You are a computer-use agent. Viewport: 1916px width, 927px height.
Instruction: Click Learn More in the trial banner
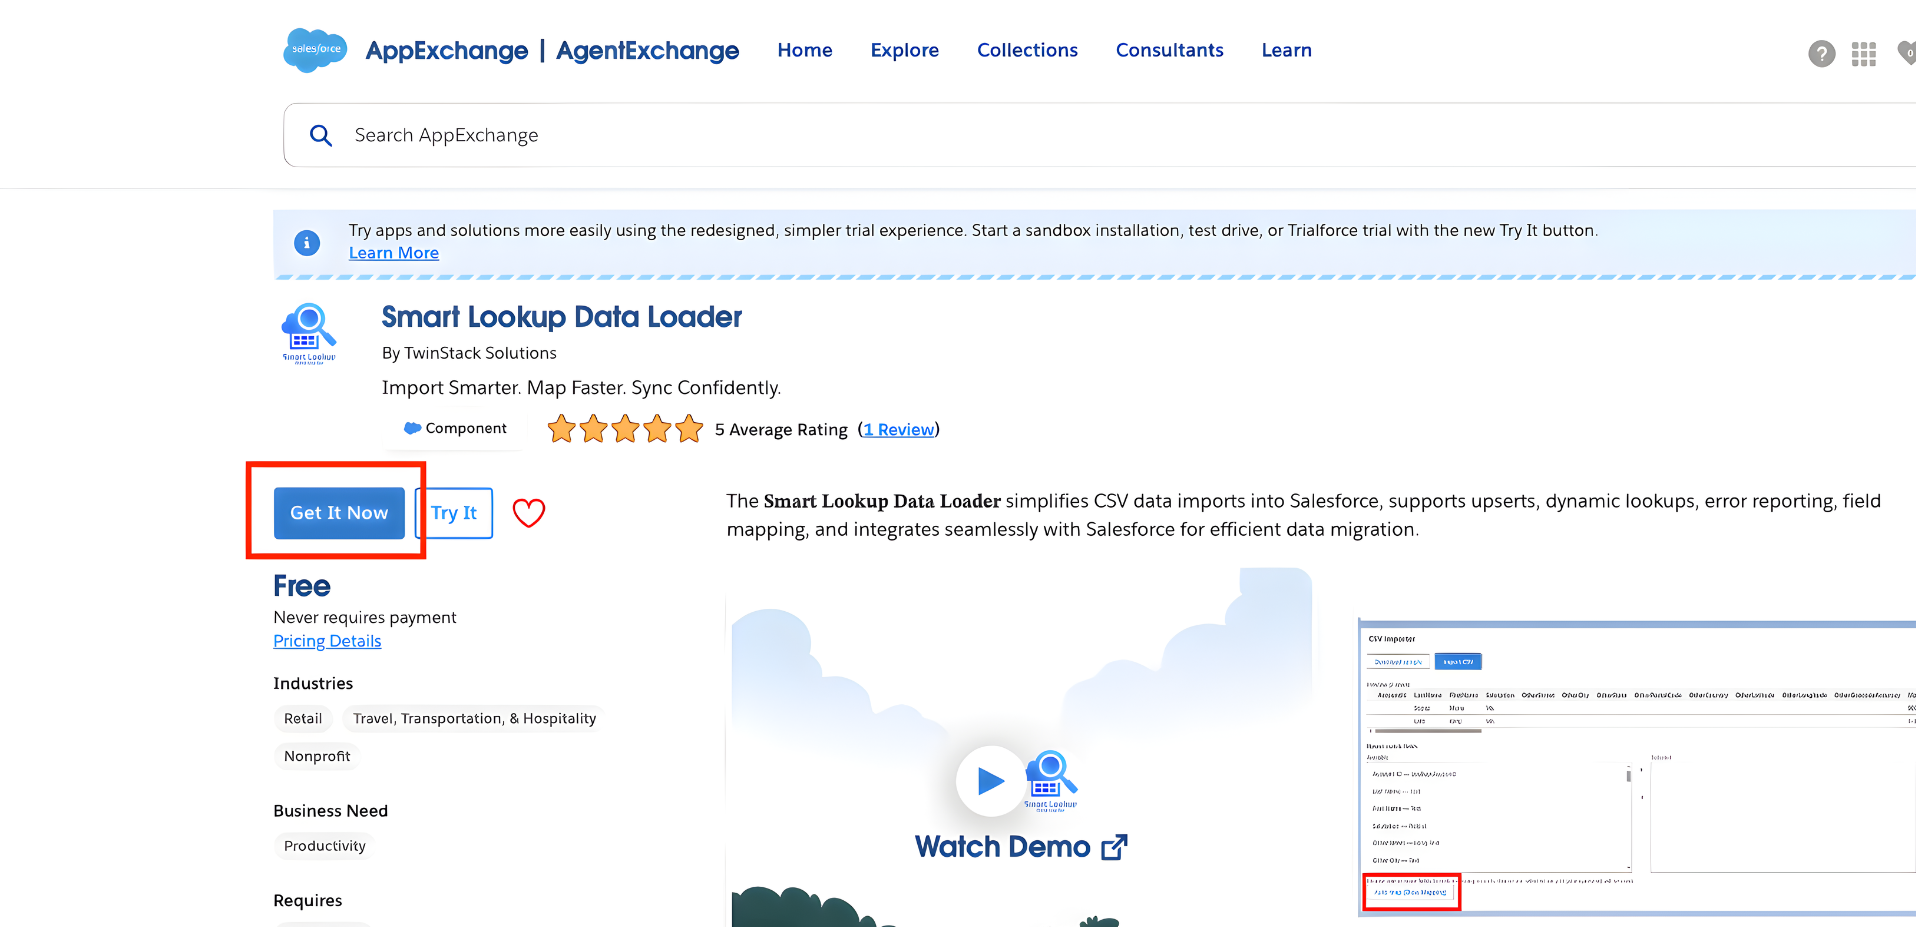[393, 252]
